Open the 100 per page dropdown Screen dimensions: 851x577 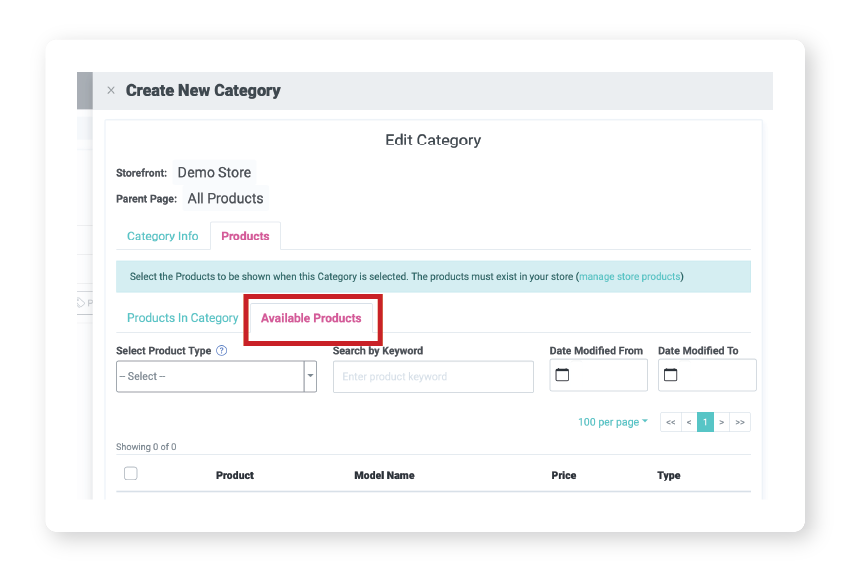(612, 422)
